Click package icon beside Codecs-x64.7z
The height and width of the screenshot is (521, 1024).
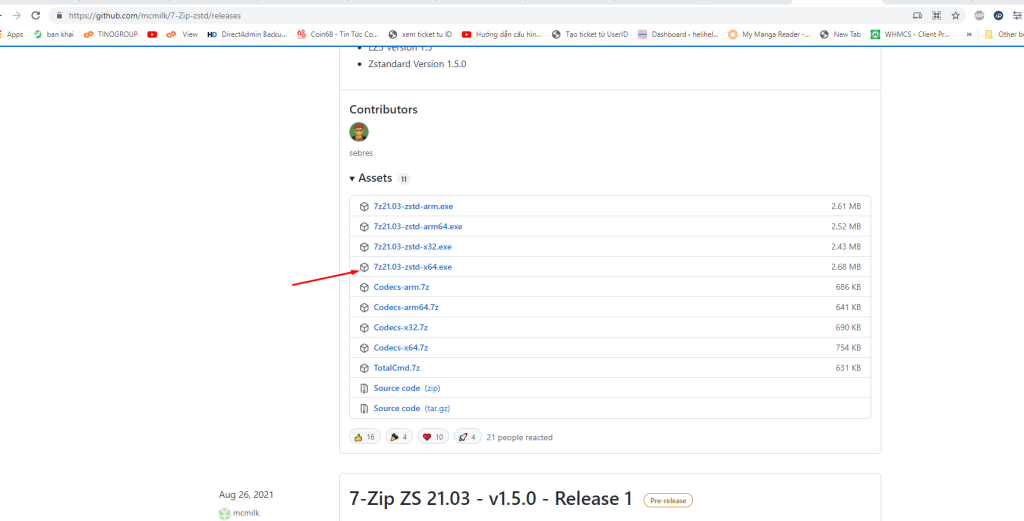pyautogui.click(x=364, y=347)
